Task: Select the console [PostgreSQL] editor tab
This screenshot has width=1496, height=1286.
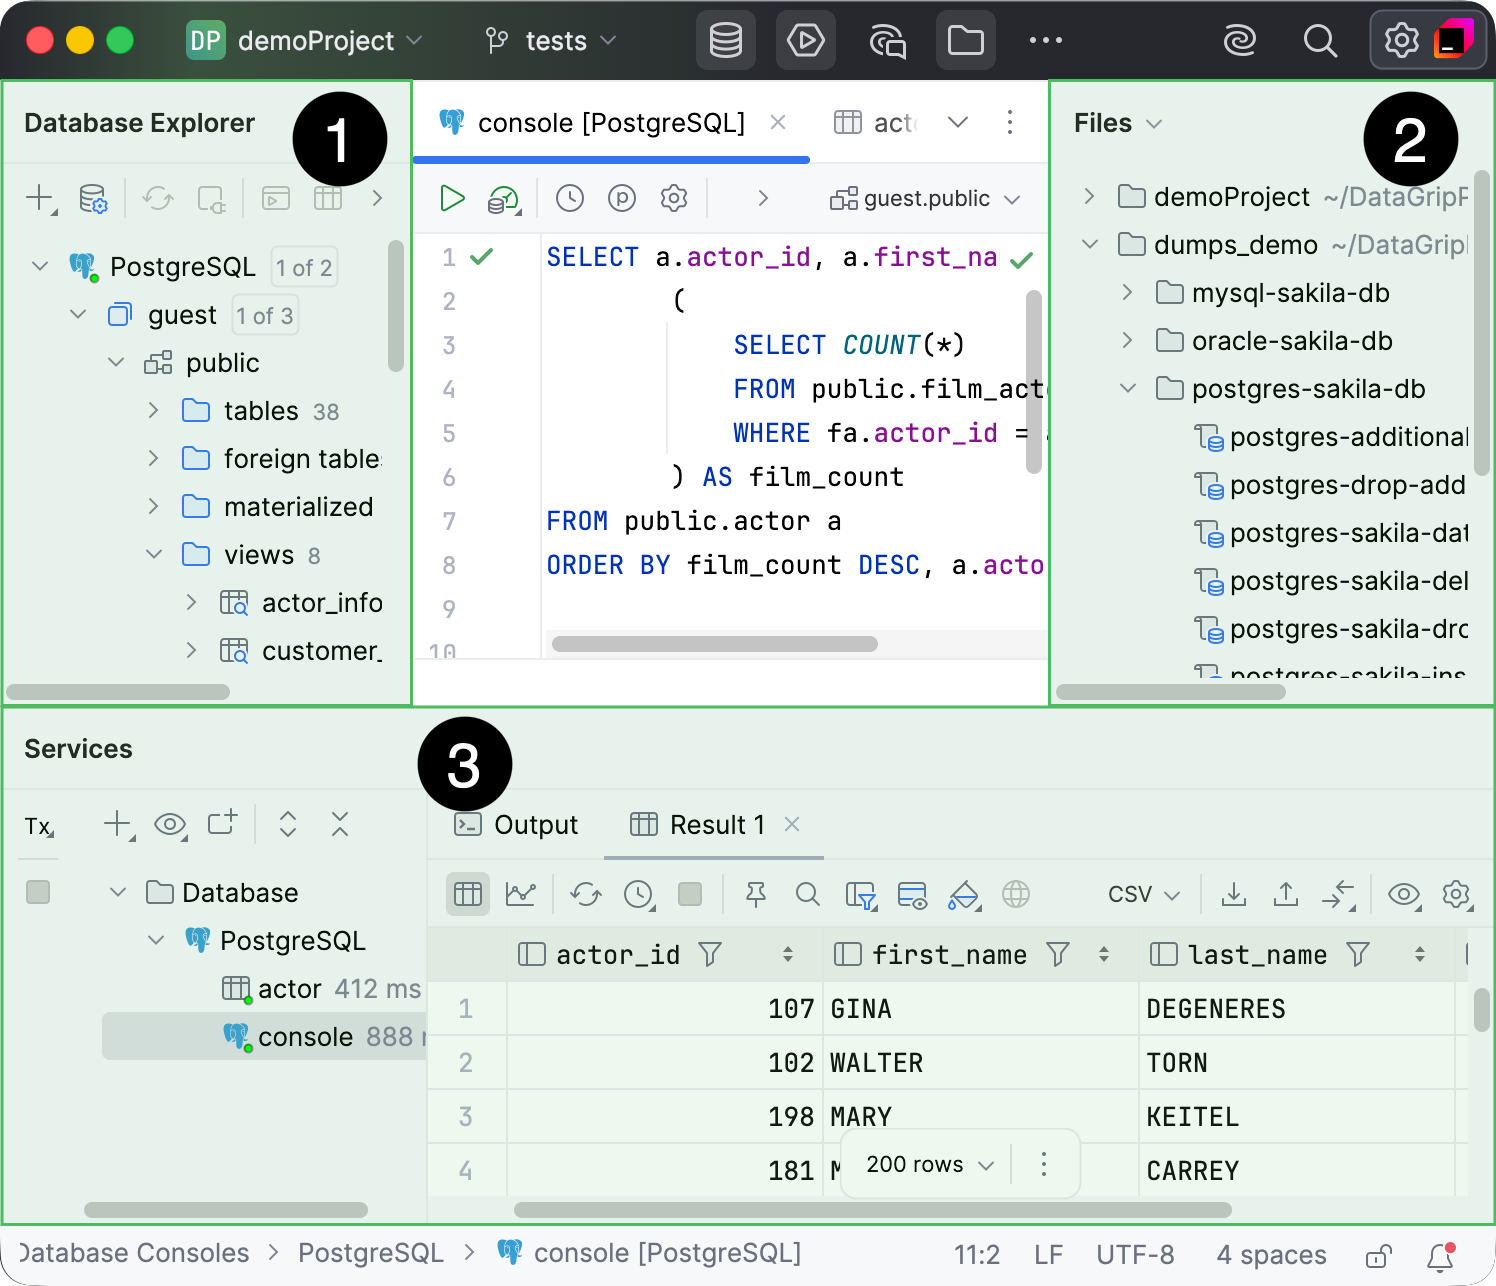Action: point(611,122)
